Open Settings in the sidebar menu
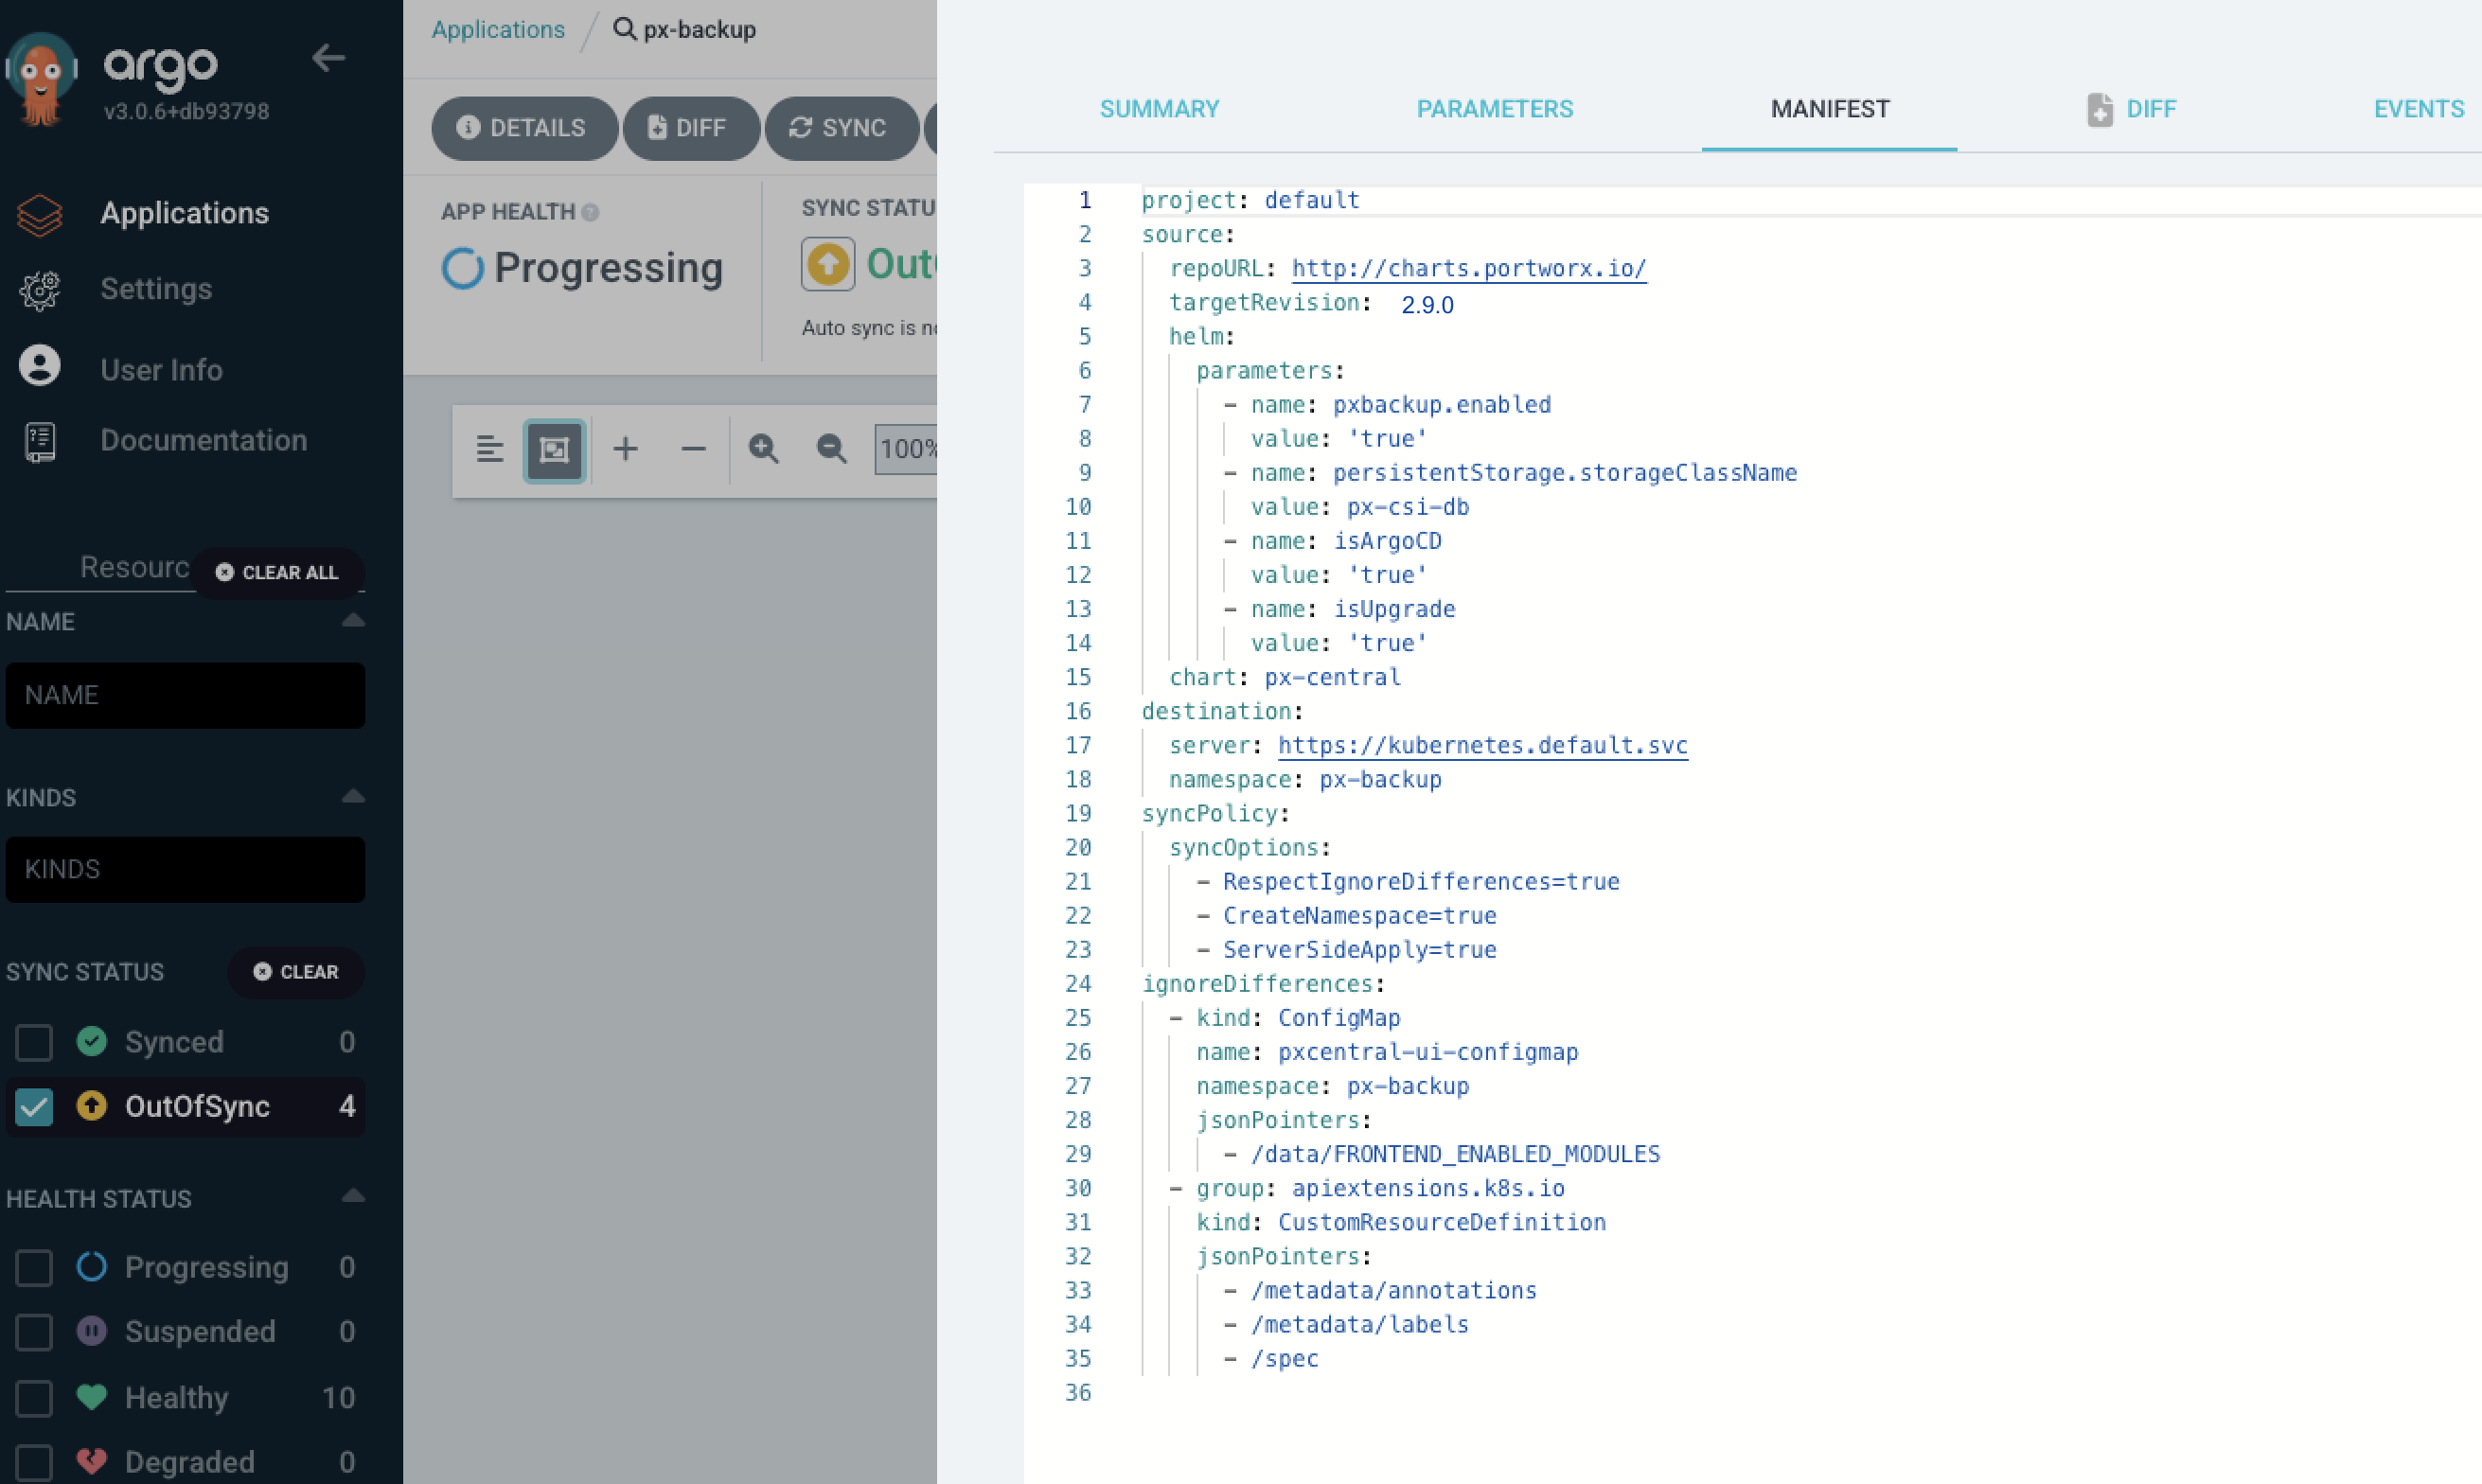 pos(156,289)
